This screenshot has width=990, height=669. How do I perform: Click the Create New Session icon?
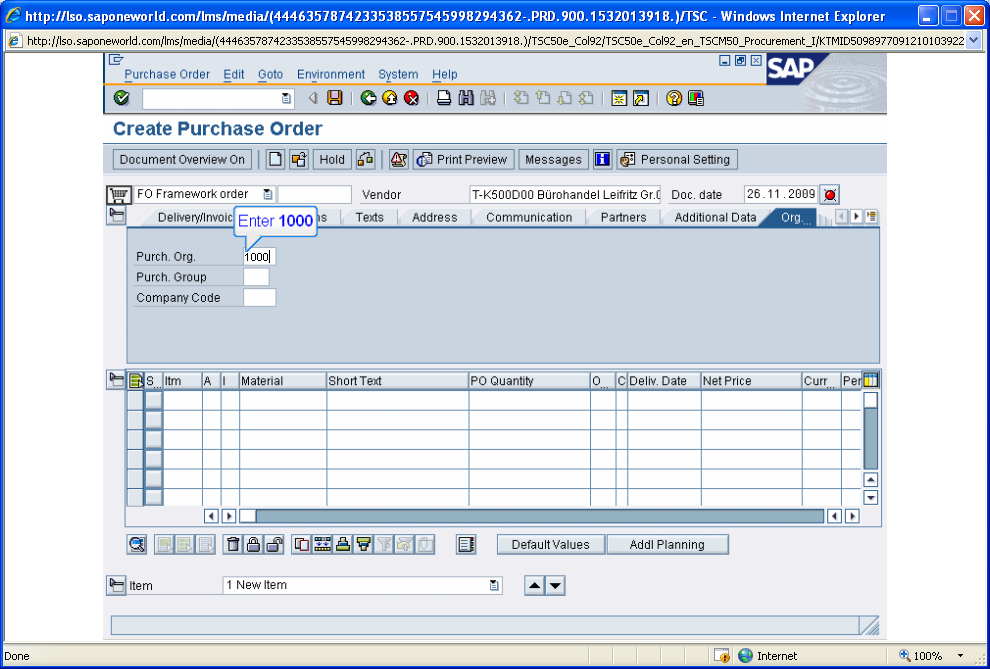(619, 98)
